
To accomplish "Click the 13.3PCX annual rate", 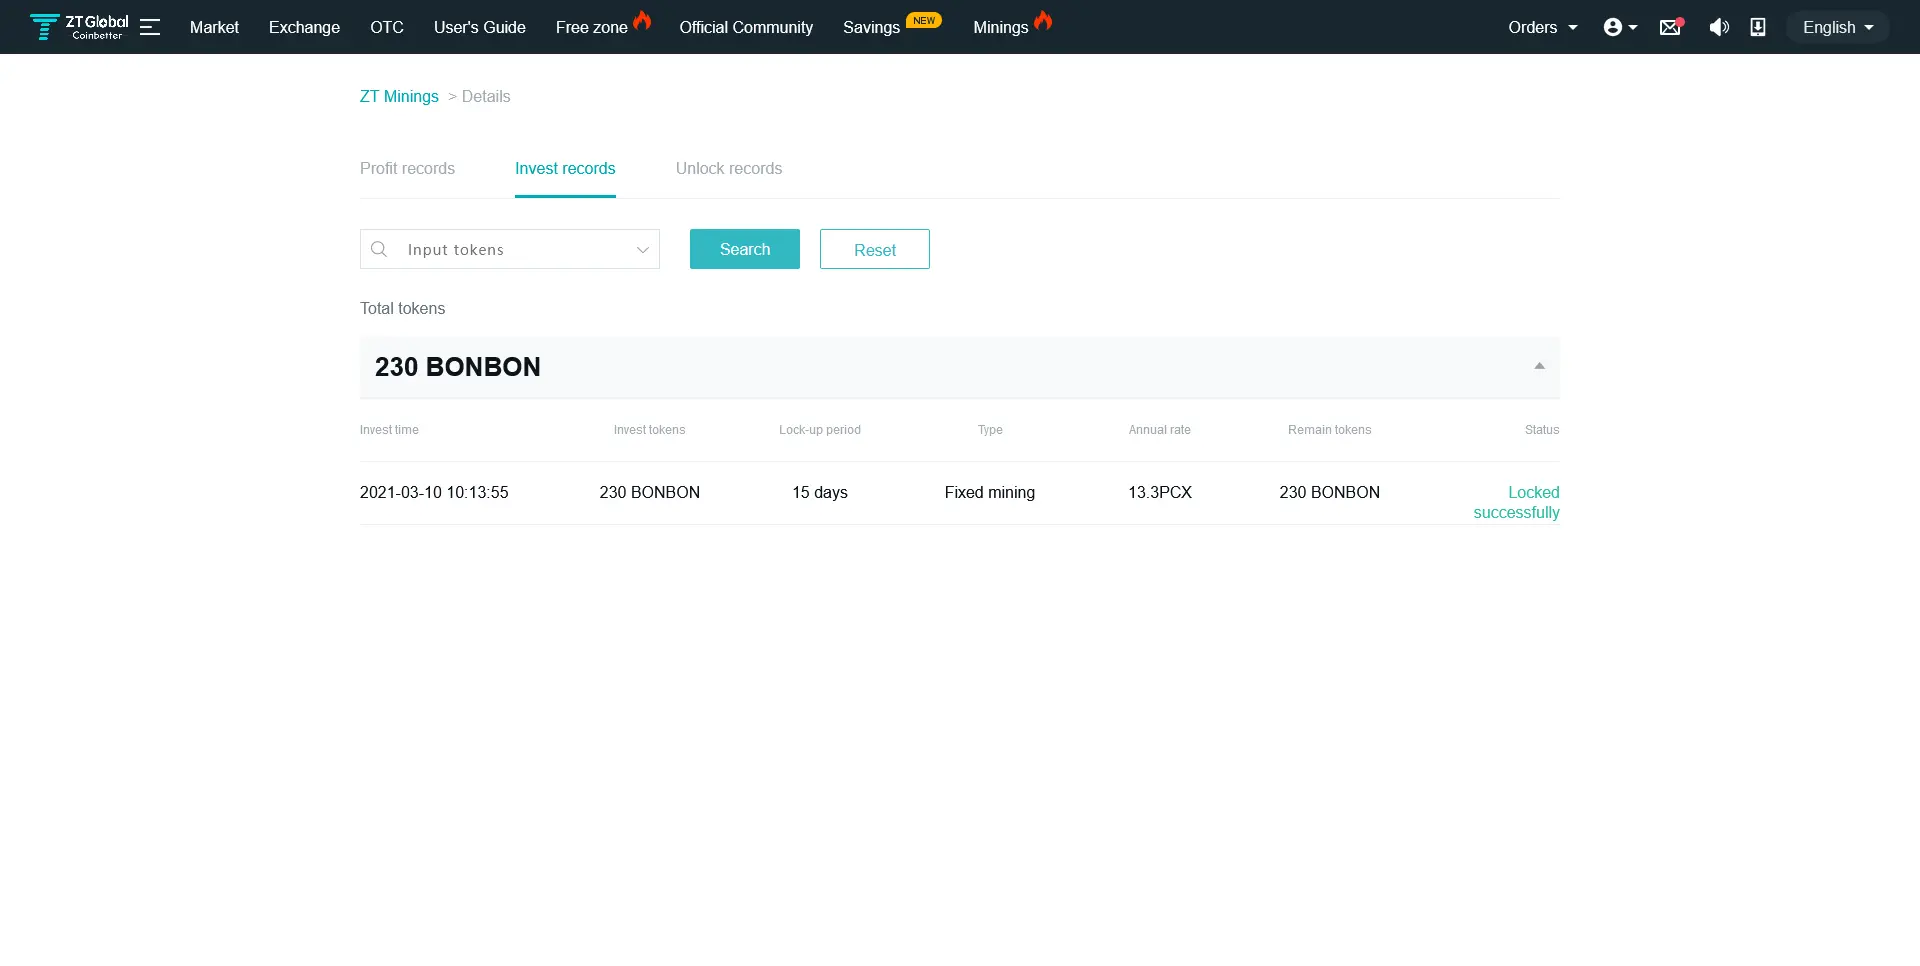I will 1160,492.
